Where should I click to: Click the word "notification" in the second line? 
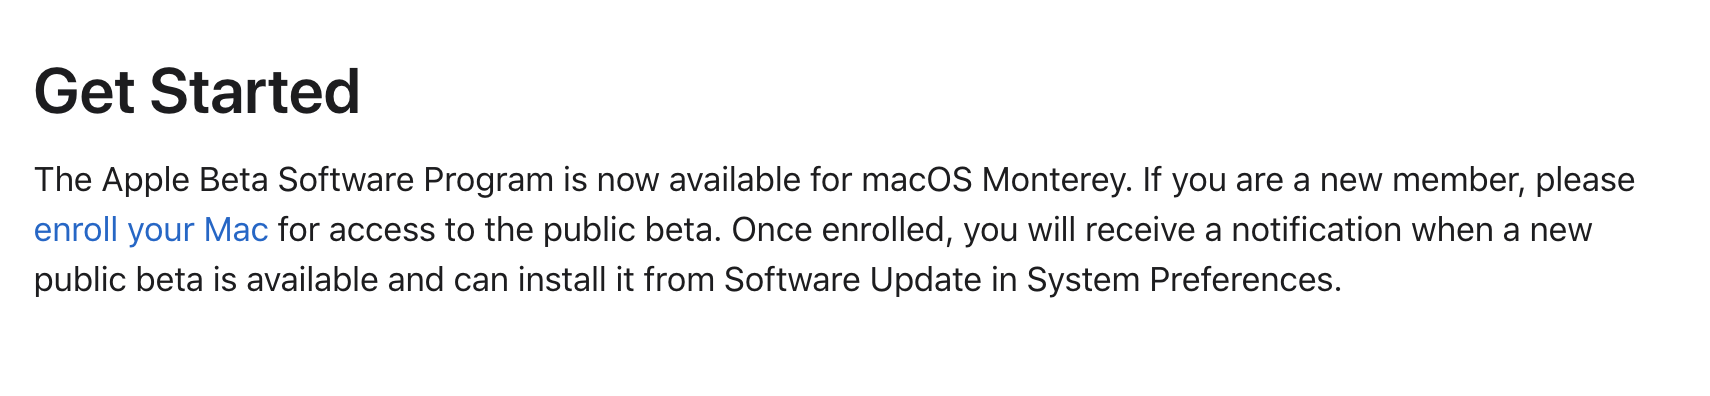1316,230
